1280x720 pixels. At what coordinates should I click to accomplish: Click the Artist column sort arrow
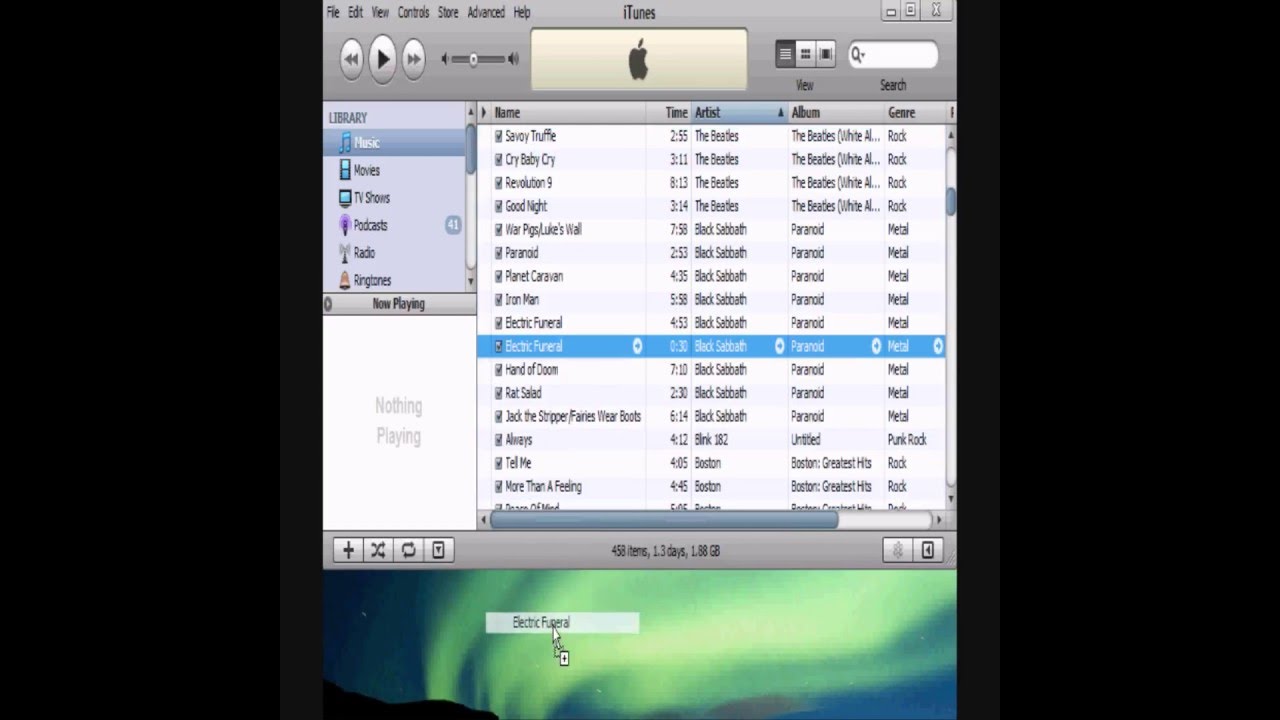pyautogui.click(x=780, y=113)
